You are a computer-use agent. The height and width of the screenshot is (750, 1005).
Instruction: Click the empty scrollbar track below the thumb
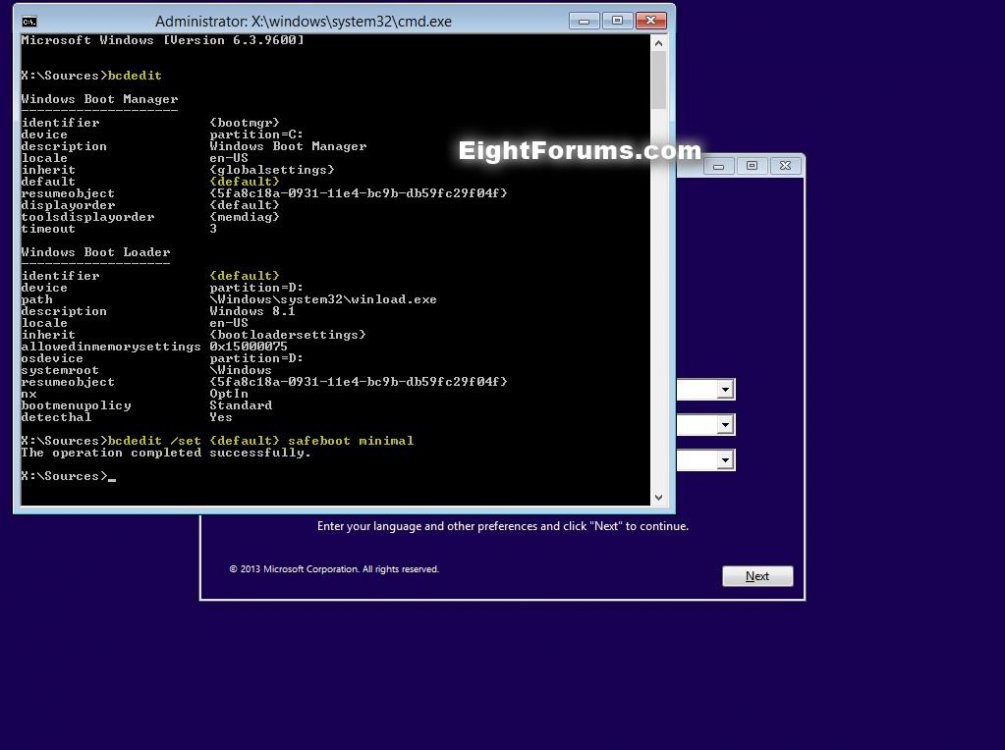658,300
